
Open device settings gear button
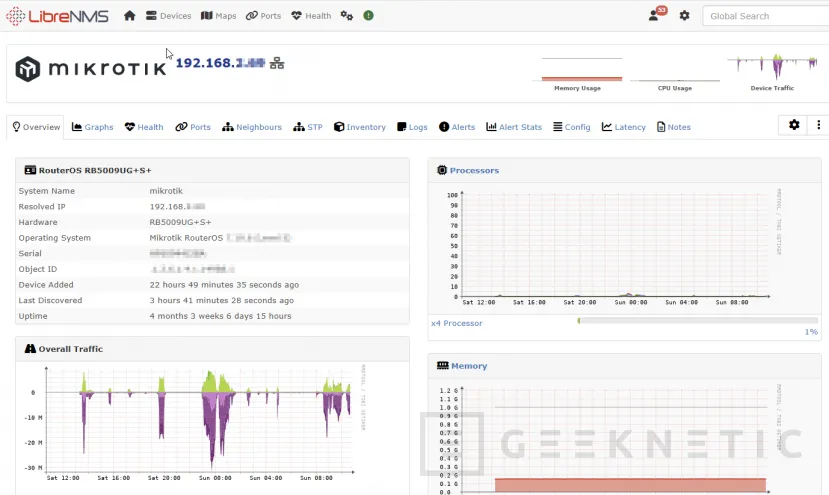coord(794,125)
